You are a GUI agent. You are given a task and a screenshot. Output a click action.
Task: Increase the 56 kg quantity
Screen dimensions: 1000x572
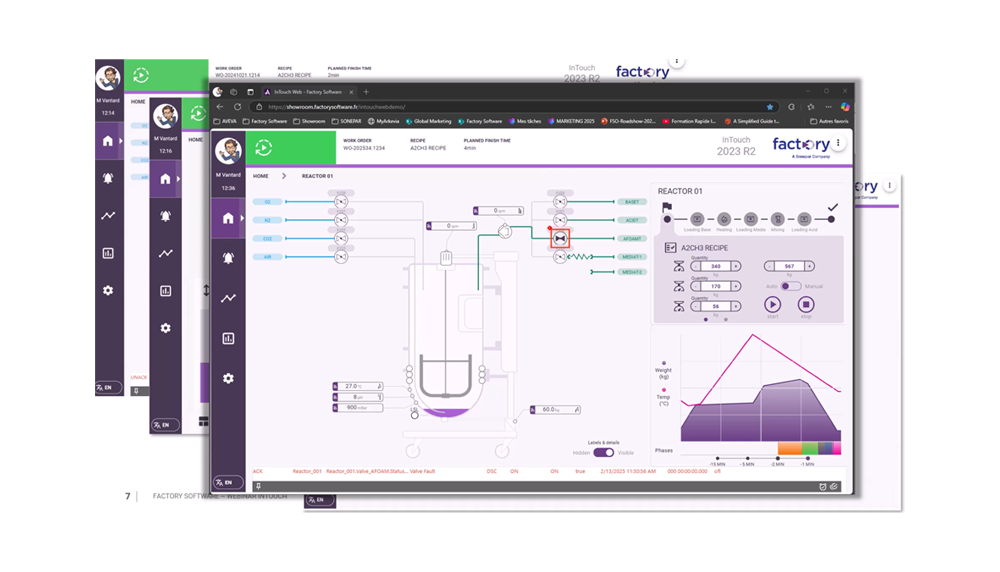point(736,307)
